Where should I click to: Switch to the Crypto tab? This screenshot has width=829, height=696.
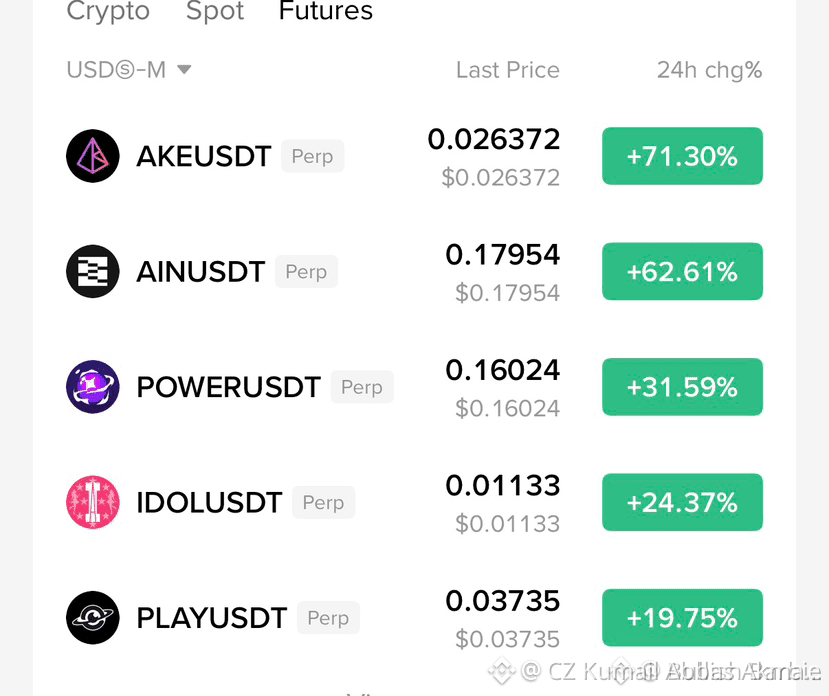click(x=108, y=10)
